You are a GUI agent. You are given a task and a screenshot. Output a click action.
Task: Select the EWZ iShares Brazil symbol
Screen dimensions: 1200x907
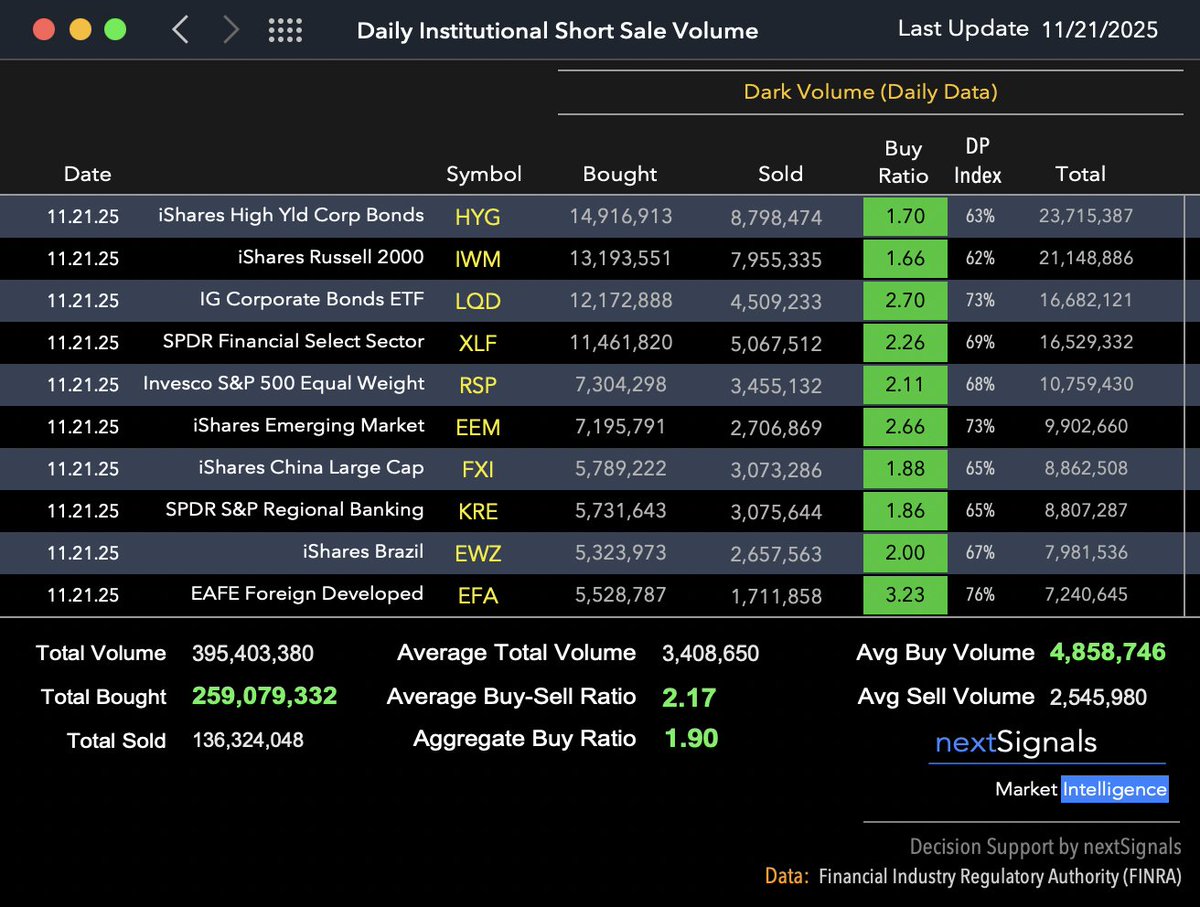478,553
